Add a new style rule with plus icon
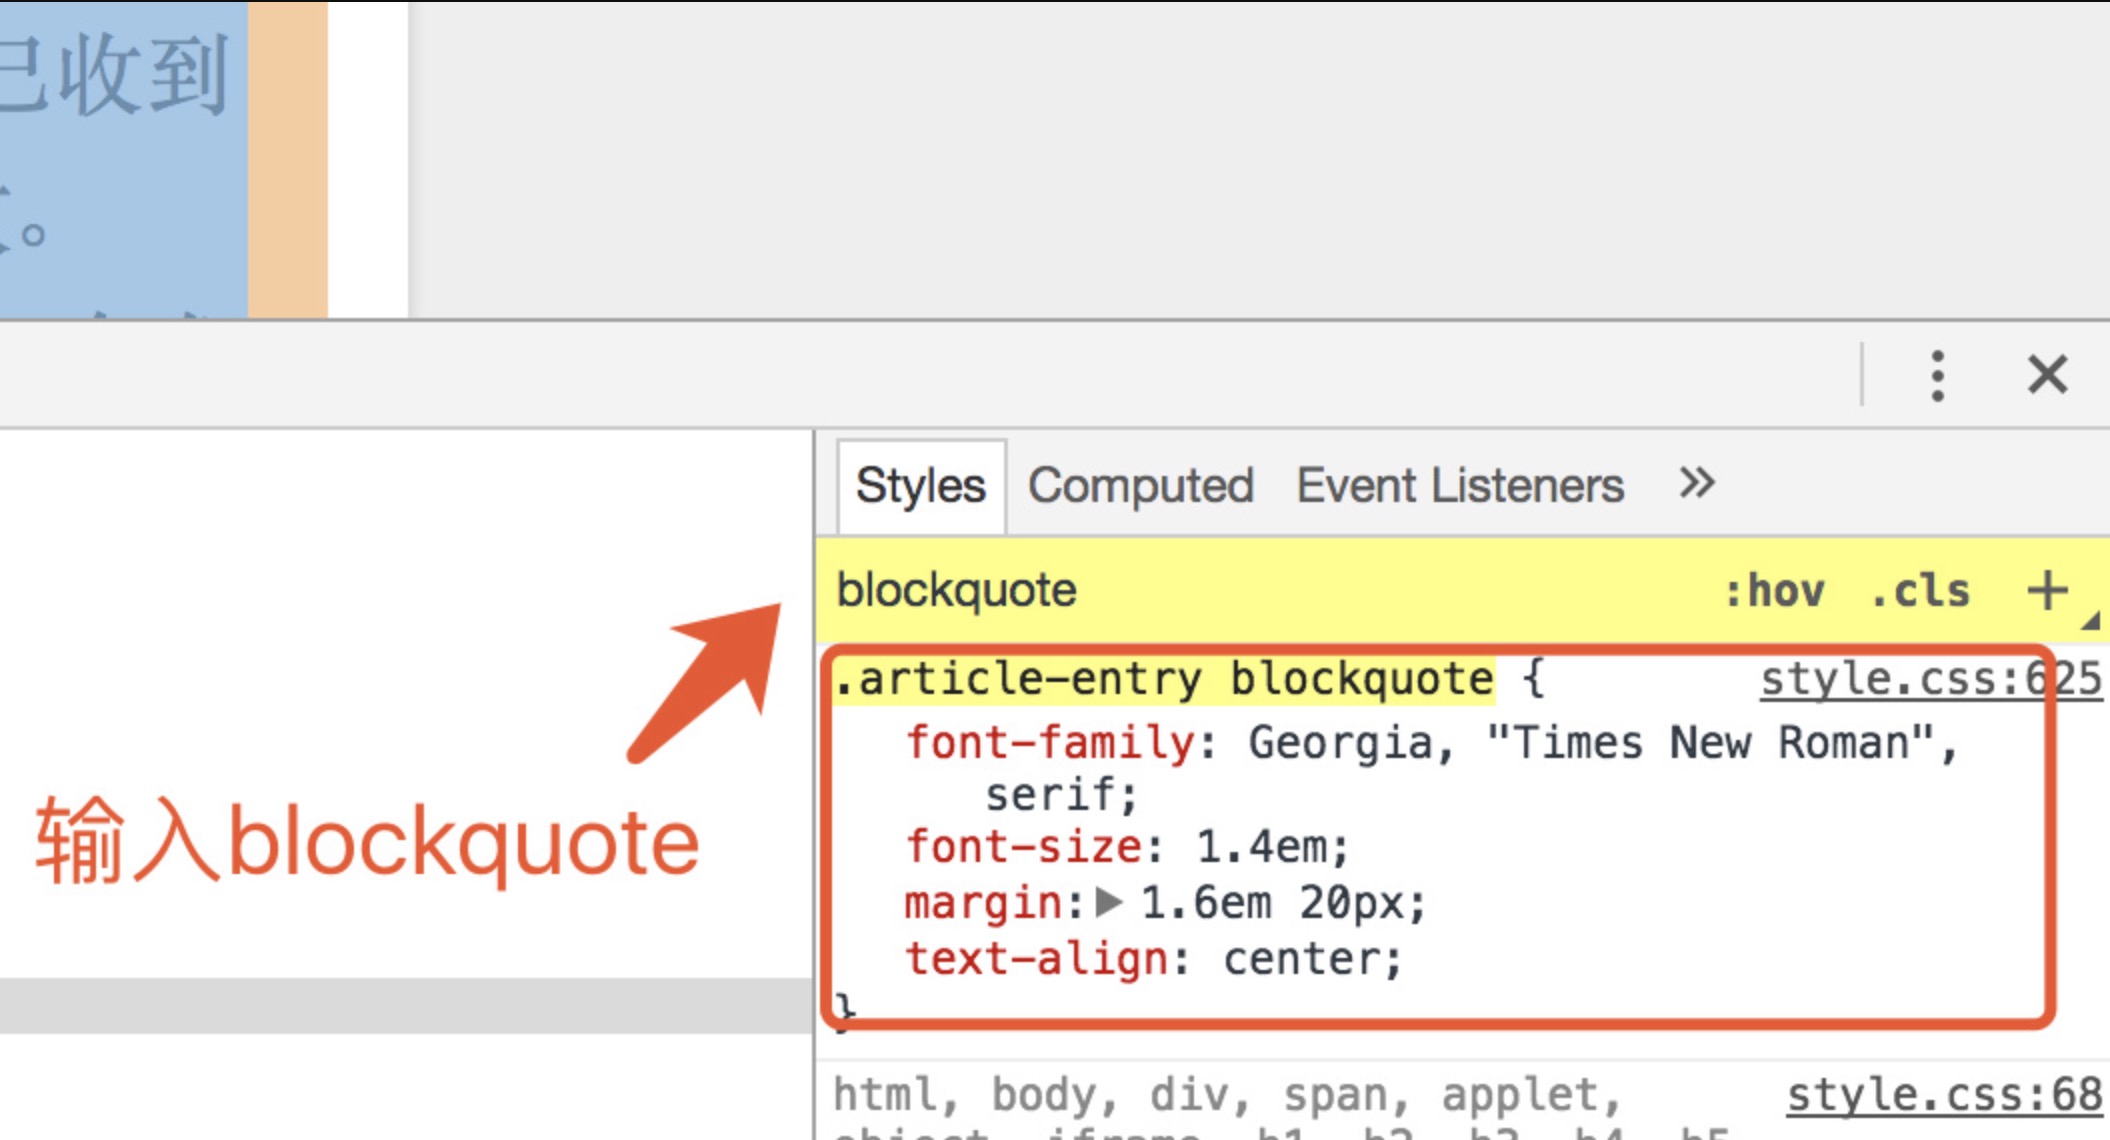 (x=2047, y=590)
